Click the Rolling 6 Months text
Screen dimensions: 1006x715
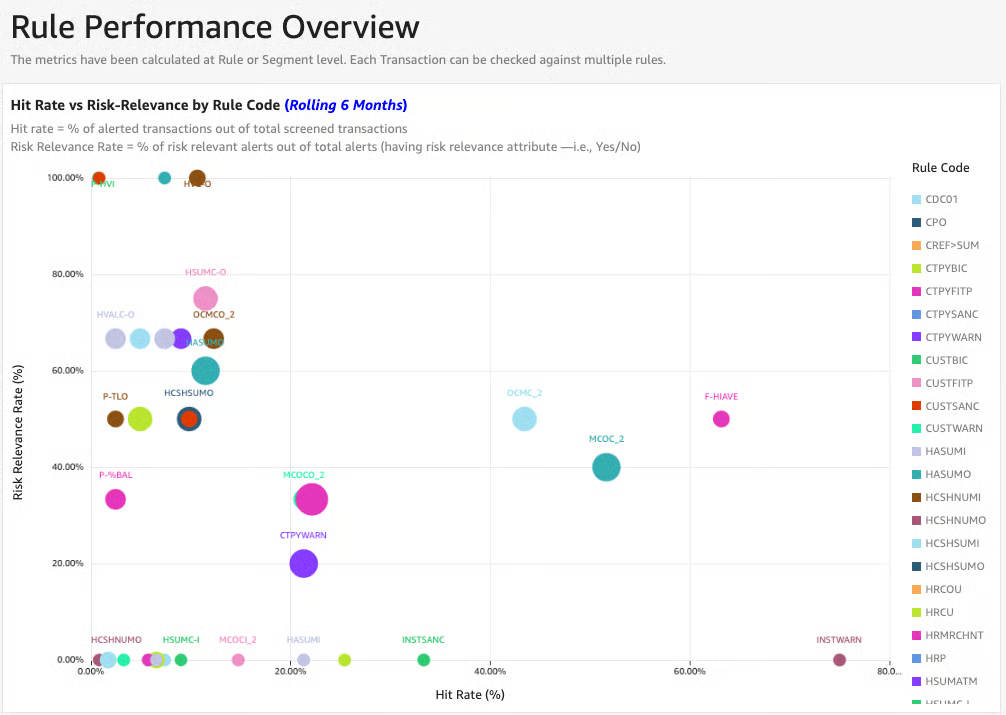pos(346,105)
